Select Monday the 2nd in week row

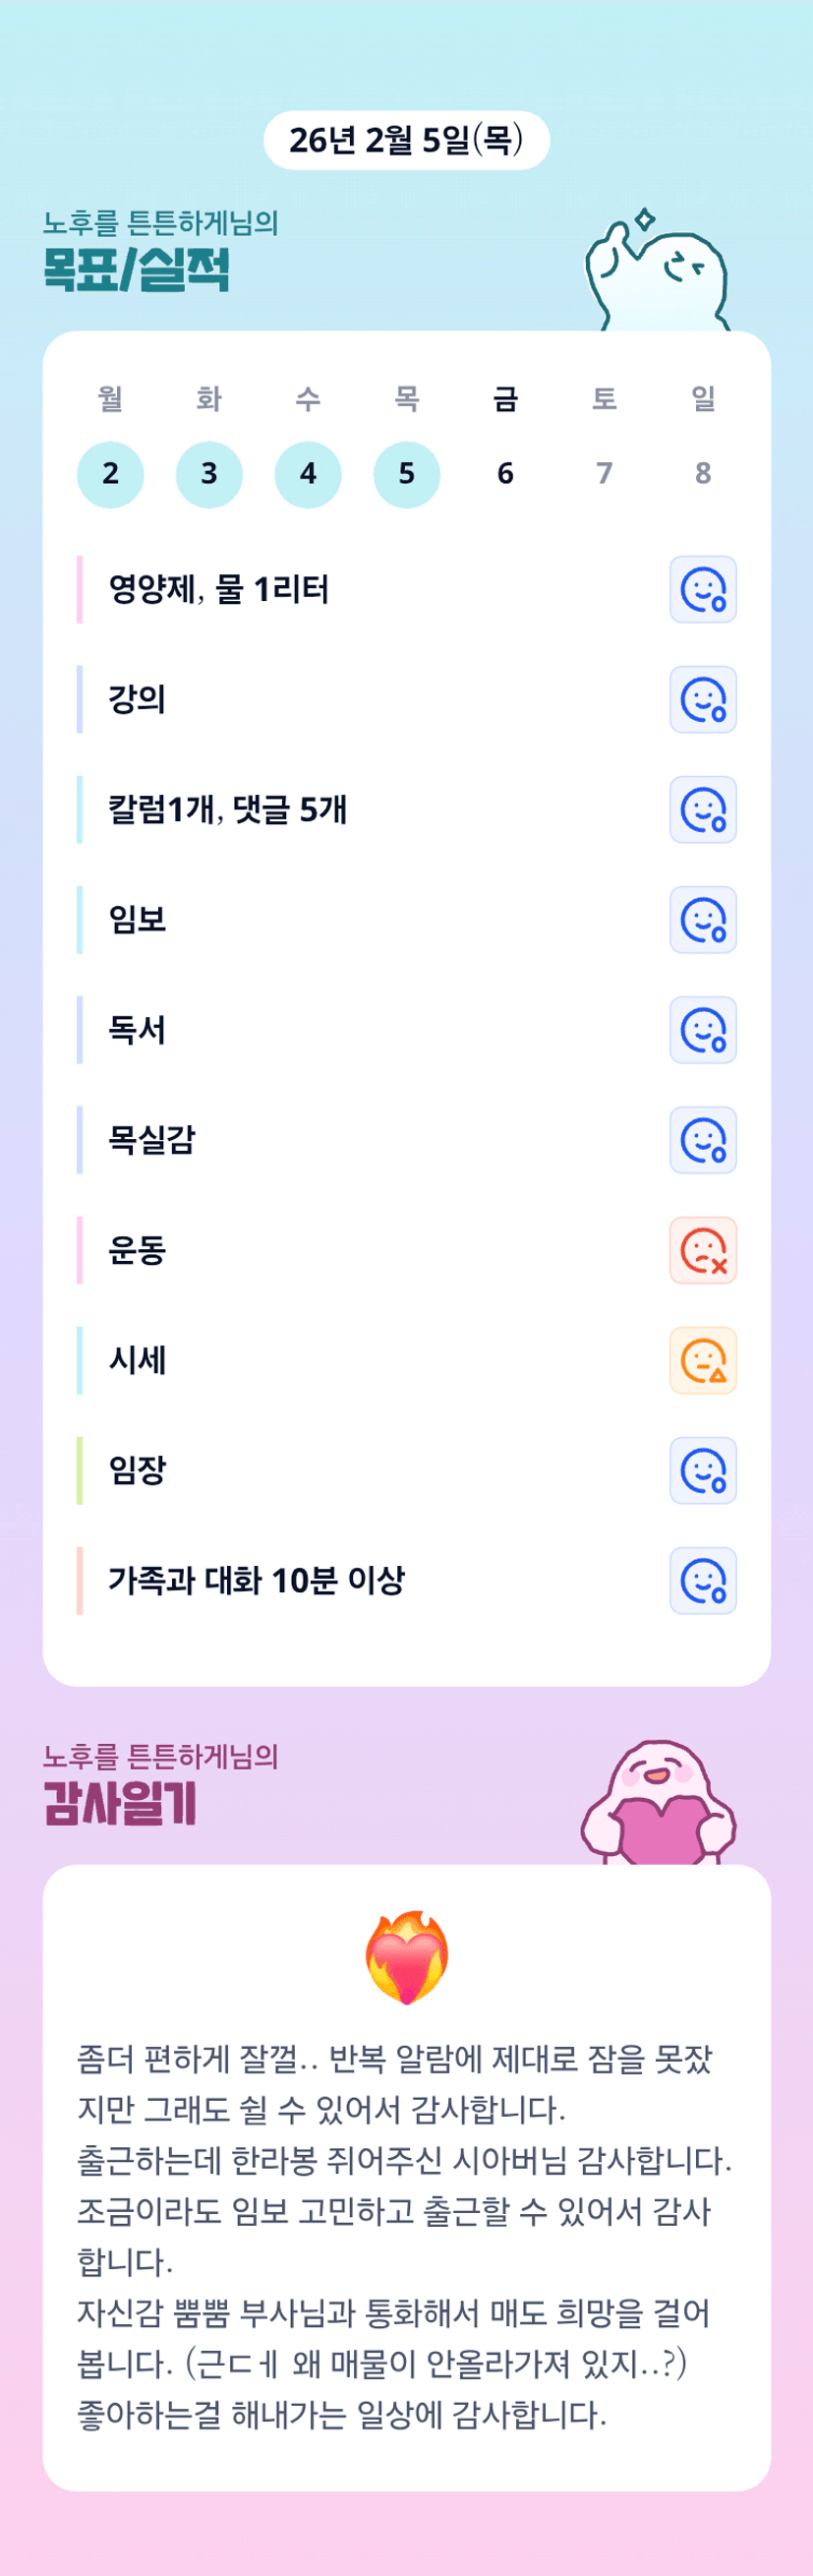point(110,474)
